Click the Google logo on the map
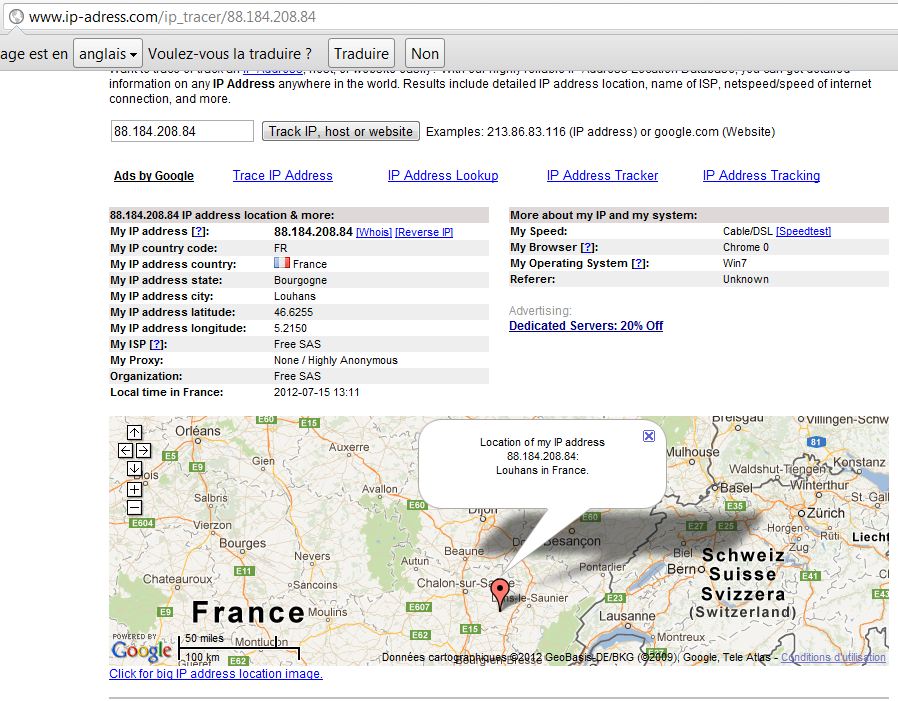The height and width of the screenshot is (701, 898). 141,650
